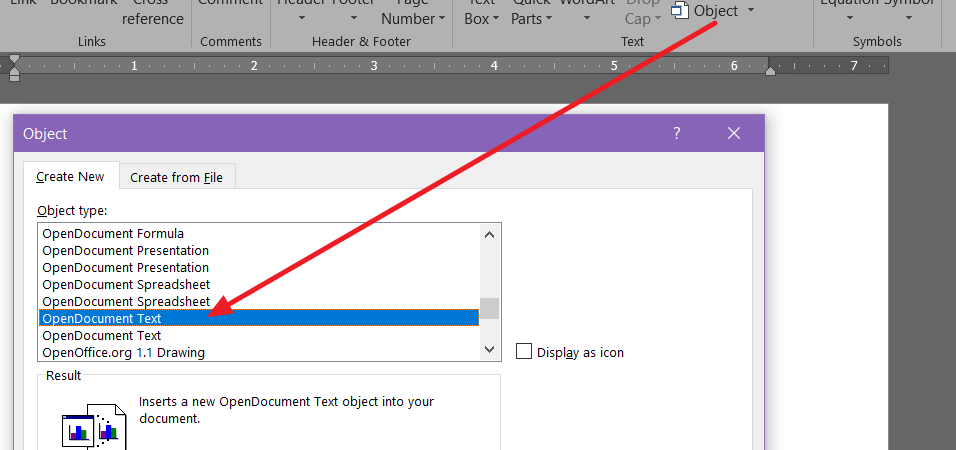Select the unhighlighted OpenDocument Text entry
956x450 pixels.
259,335
